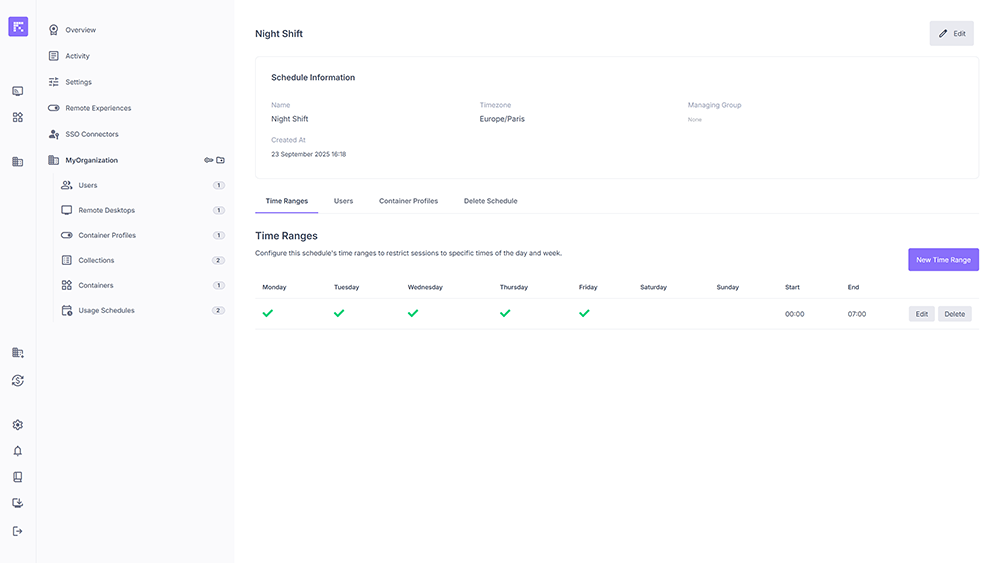Click Edit button next to Night Shift title
1000x563 pixels.
951,33
